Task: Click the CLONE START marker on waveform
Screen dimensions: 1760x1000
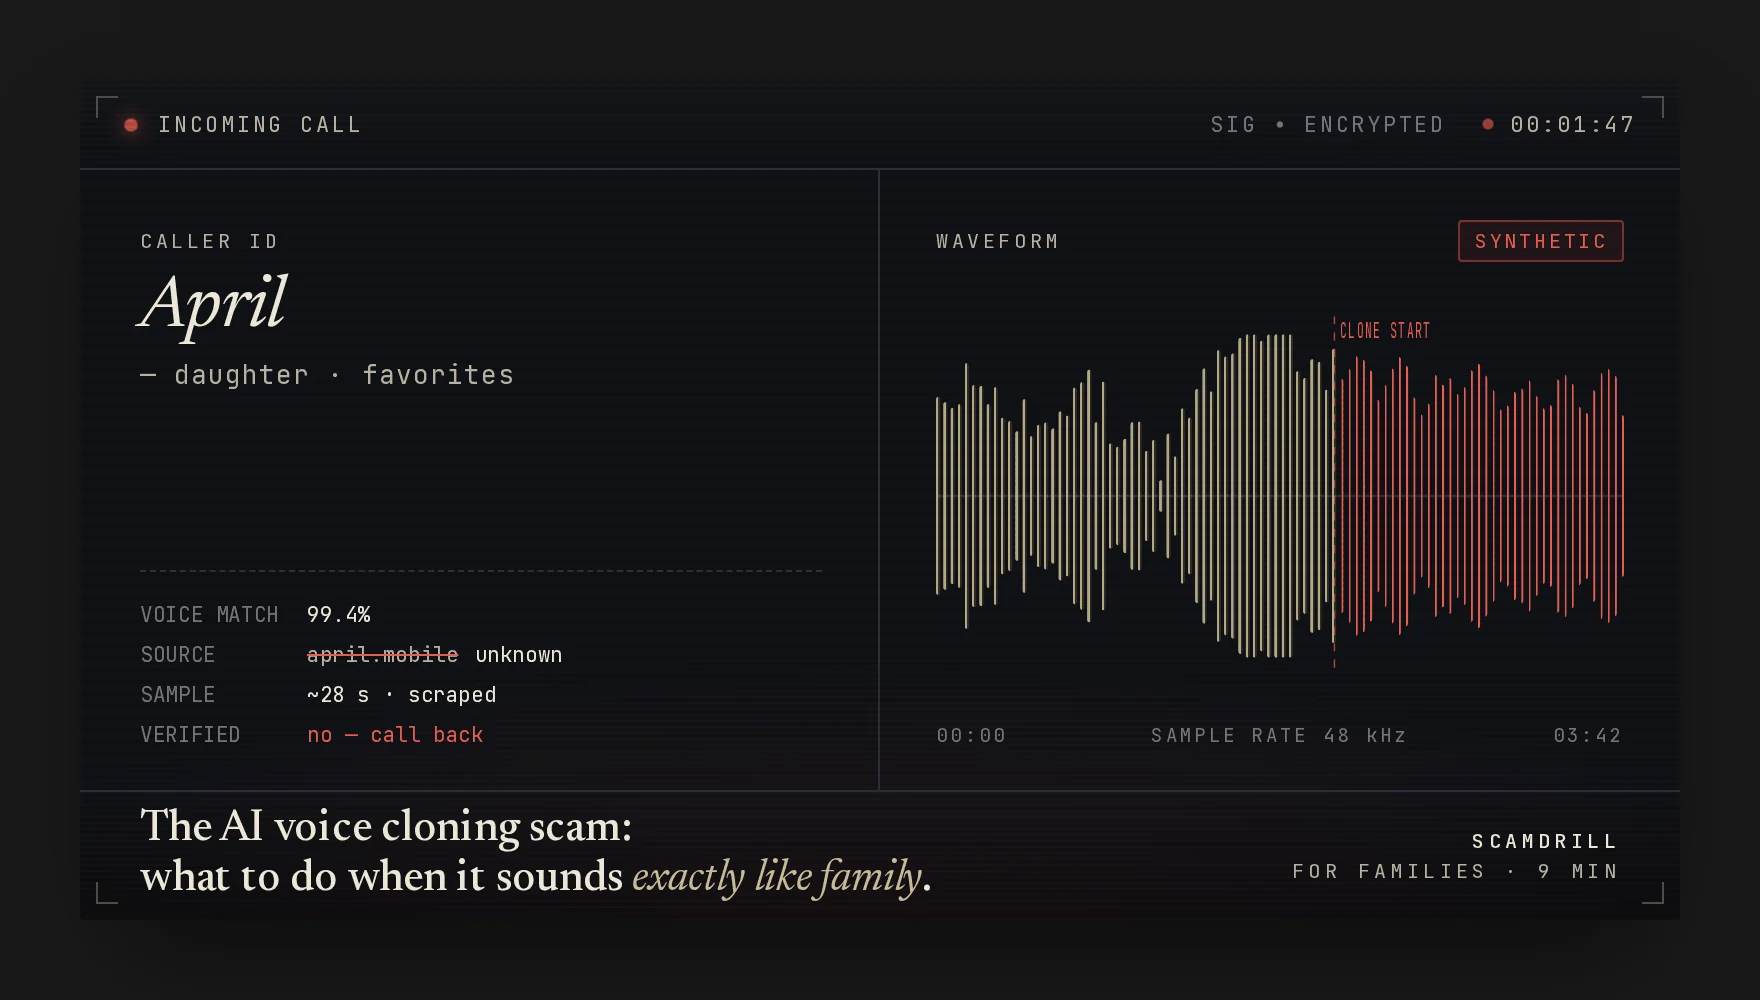Action: (1384, 331)
